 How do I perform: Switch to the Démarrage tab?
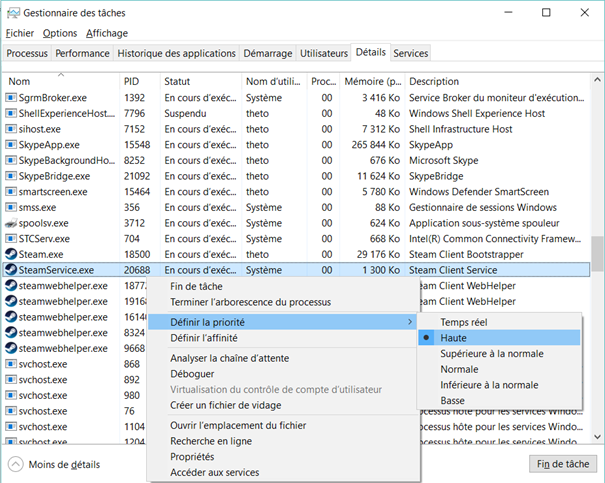pyautogui.click(x=268, y=53)
